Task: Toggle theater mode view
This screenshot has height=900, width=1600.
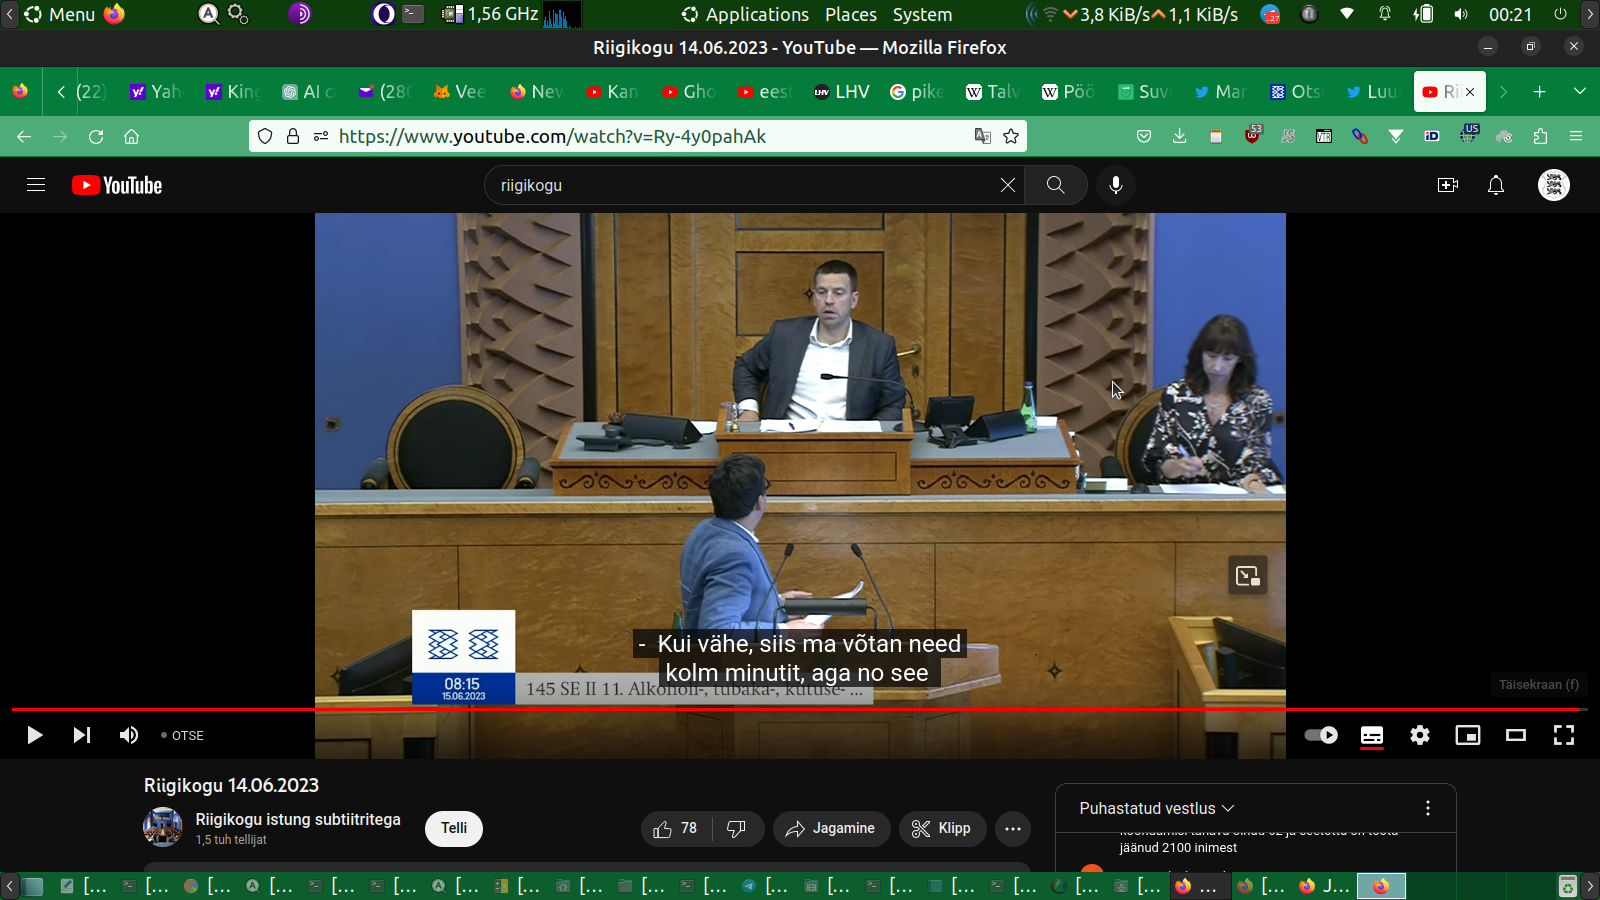Action: point(1515,735)
